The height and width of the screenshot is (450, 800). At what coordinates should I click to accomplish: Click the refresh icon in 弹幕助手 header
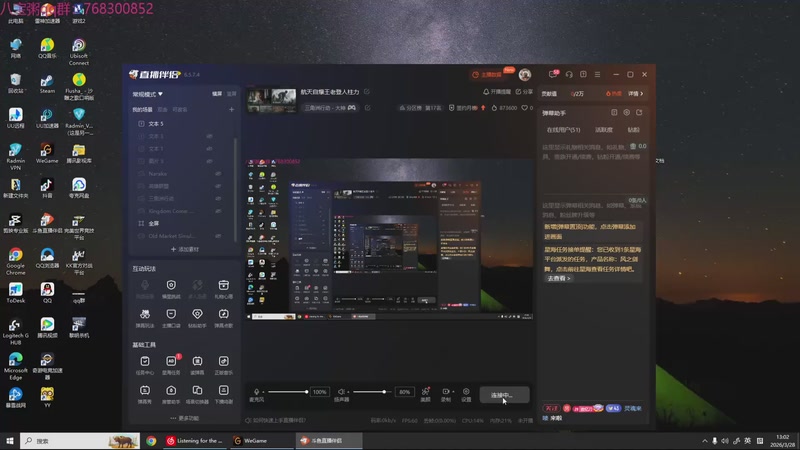point(639,112)
